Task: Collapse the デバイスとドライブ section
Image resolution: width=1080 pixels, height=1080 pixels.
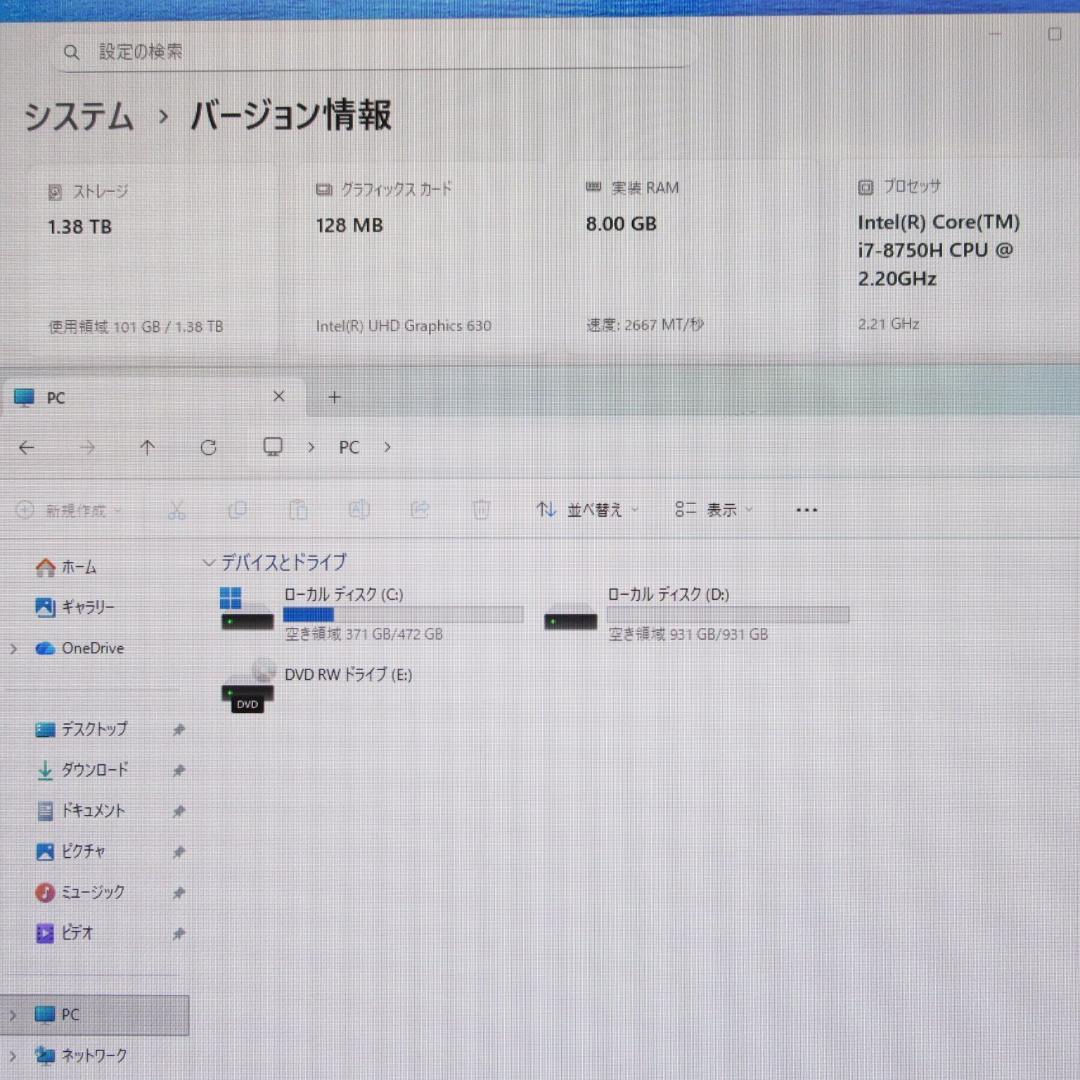Action: click(x=208, y=562)
